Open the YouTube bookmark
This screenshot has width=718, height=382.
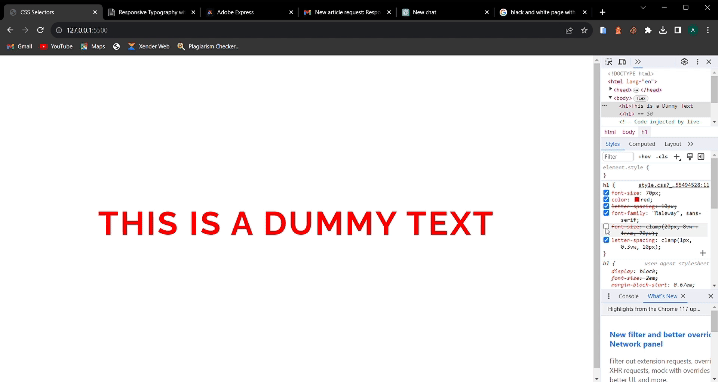pyautogui.click(x=56, y=46)
